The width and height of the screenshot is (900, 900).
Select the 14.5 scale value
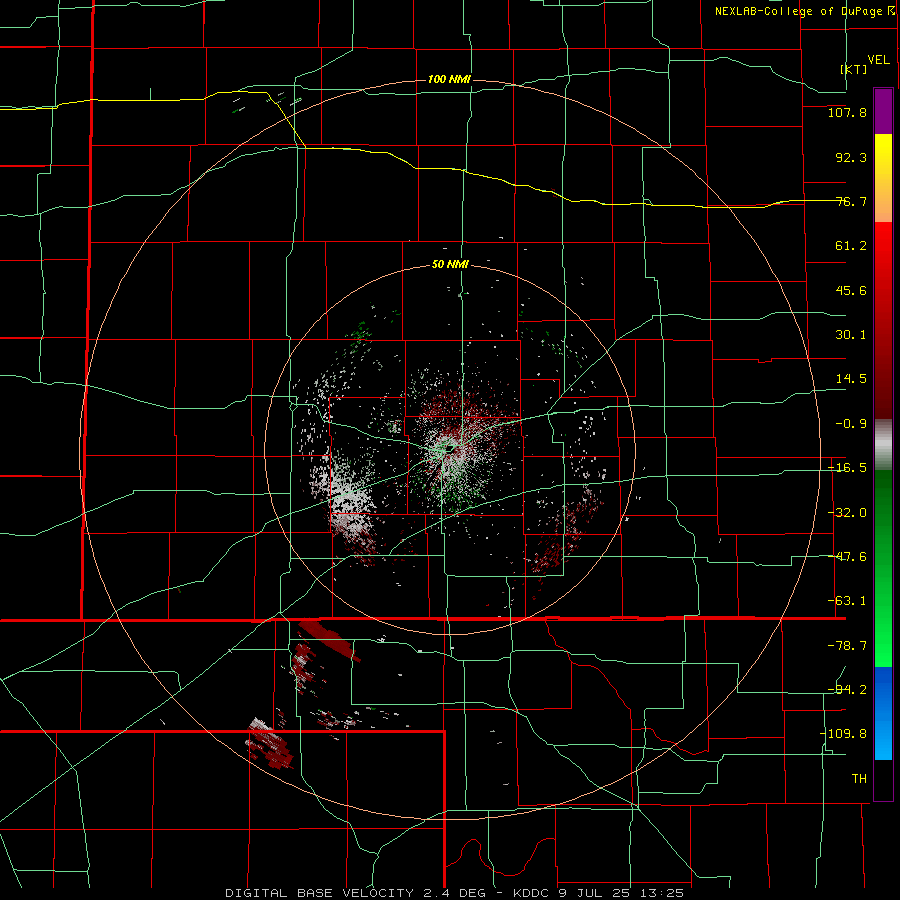851,379
